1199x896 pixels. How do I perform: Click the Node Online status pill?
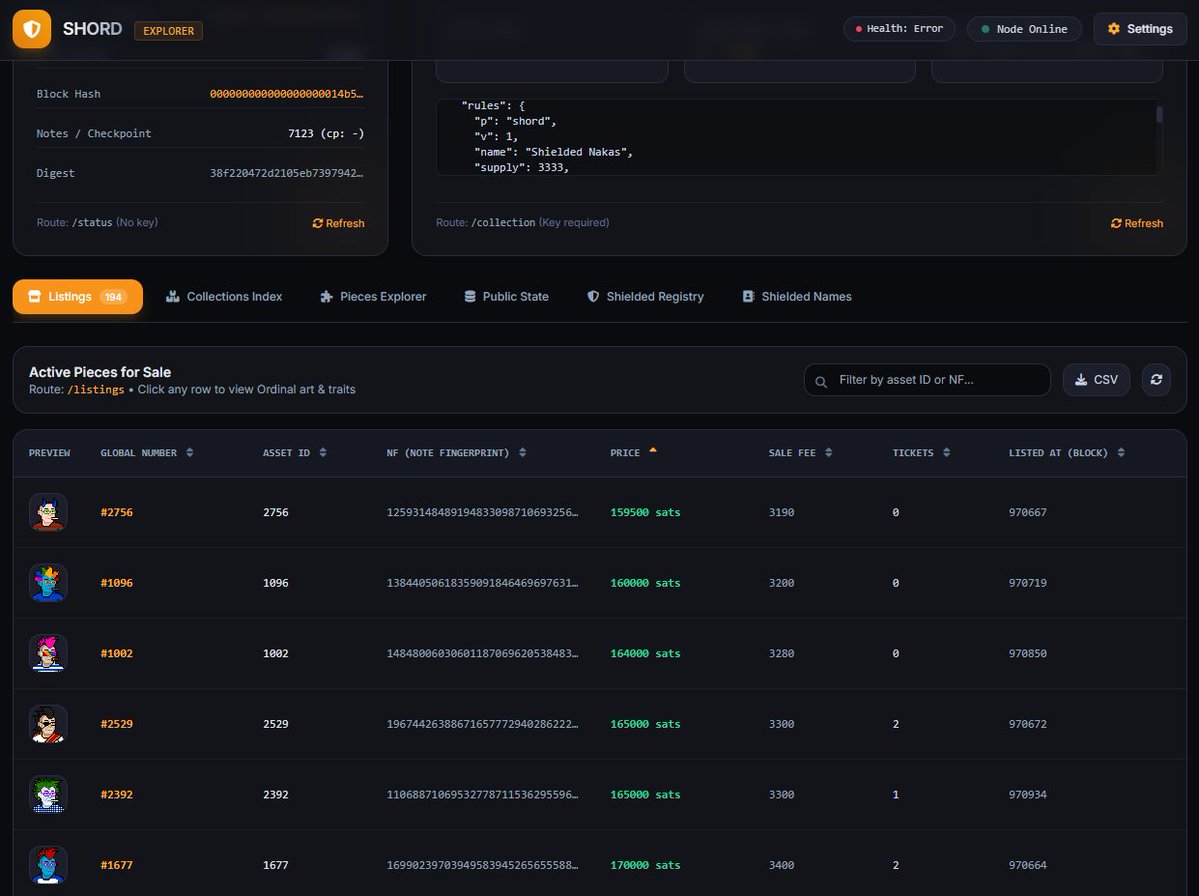pos(1024,29)
